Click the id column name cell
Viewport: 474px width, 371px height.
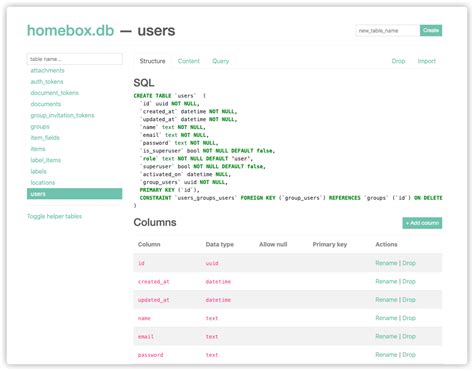[141, 263]
